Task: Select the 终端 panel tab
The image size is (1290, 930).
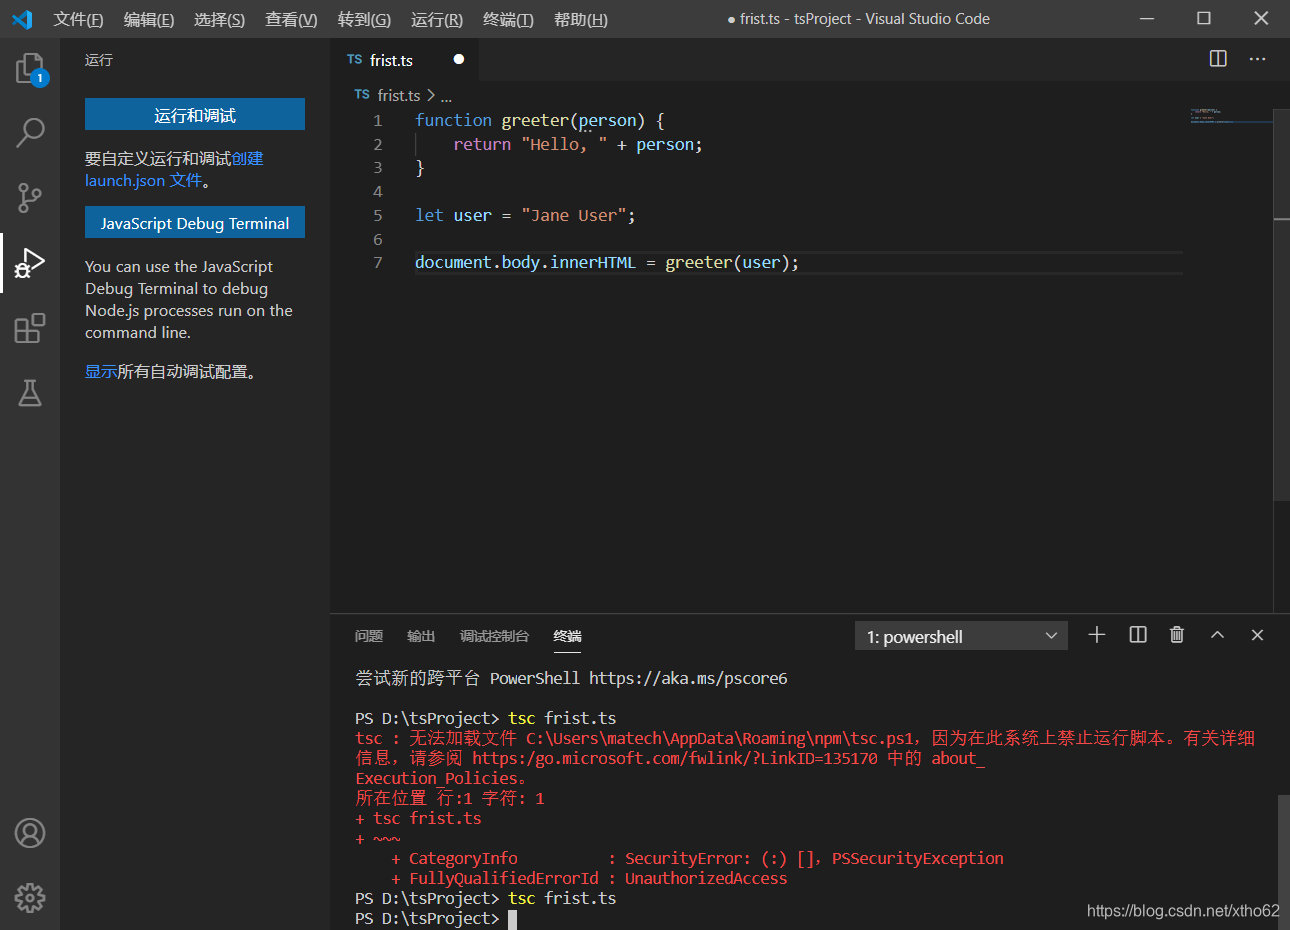Action: tap(567, 636)
